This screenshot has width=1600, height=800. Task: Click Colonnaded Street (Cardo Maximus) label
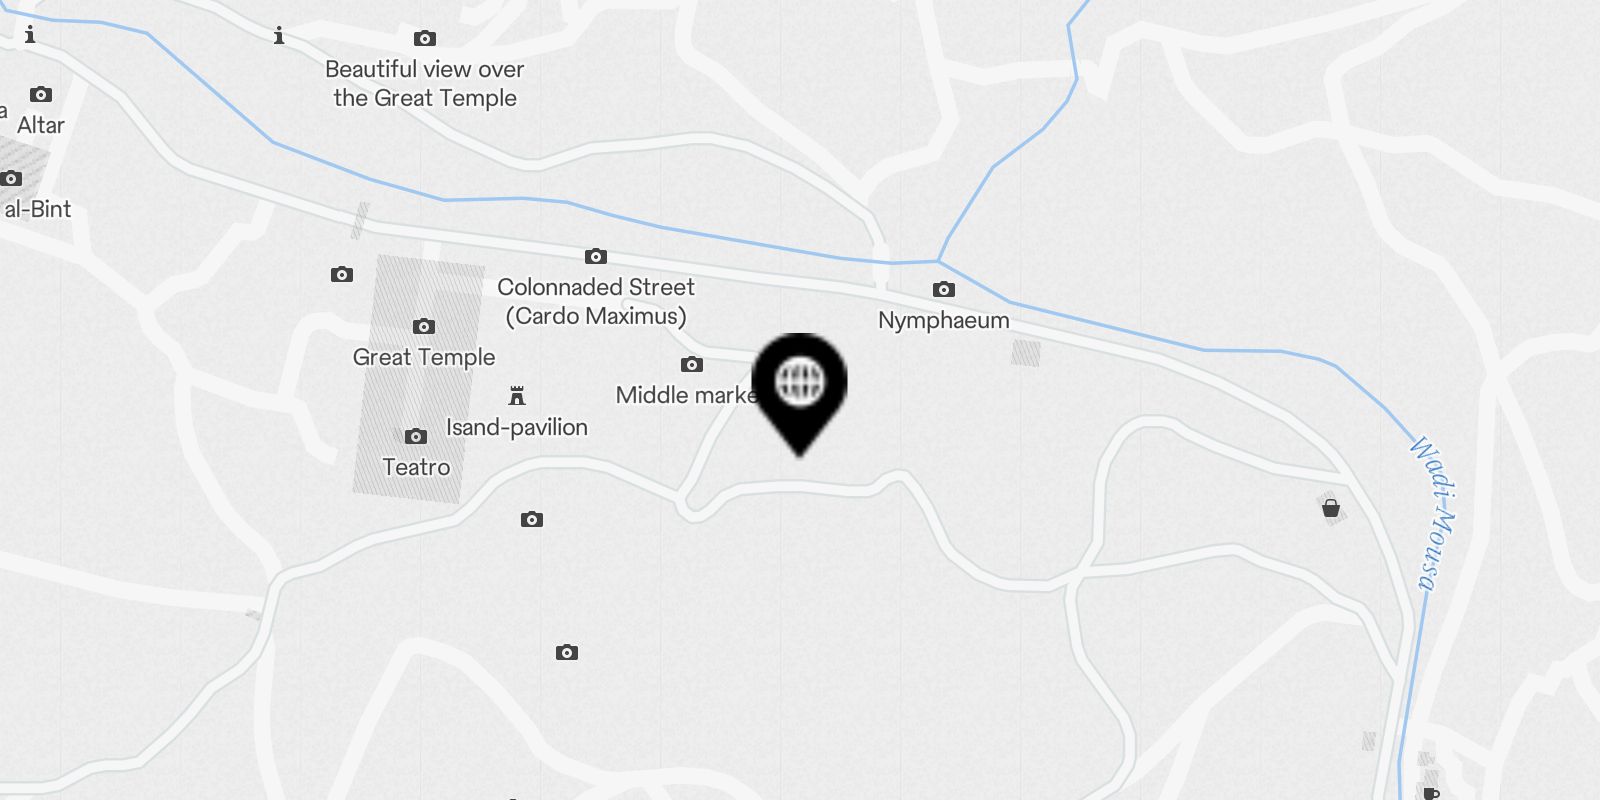pos(596,301)
